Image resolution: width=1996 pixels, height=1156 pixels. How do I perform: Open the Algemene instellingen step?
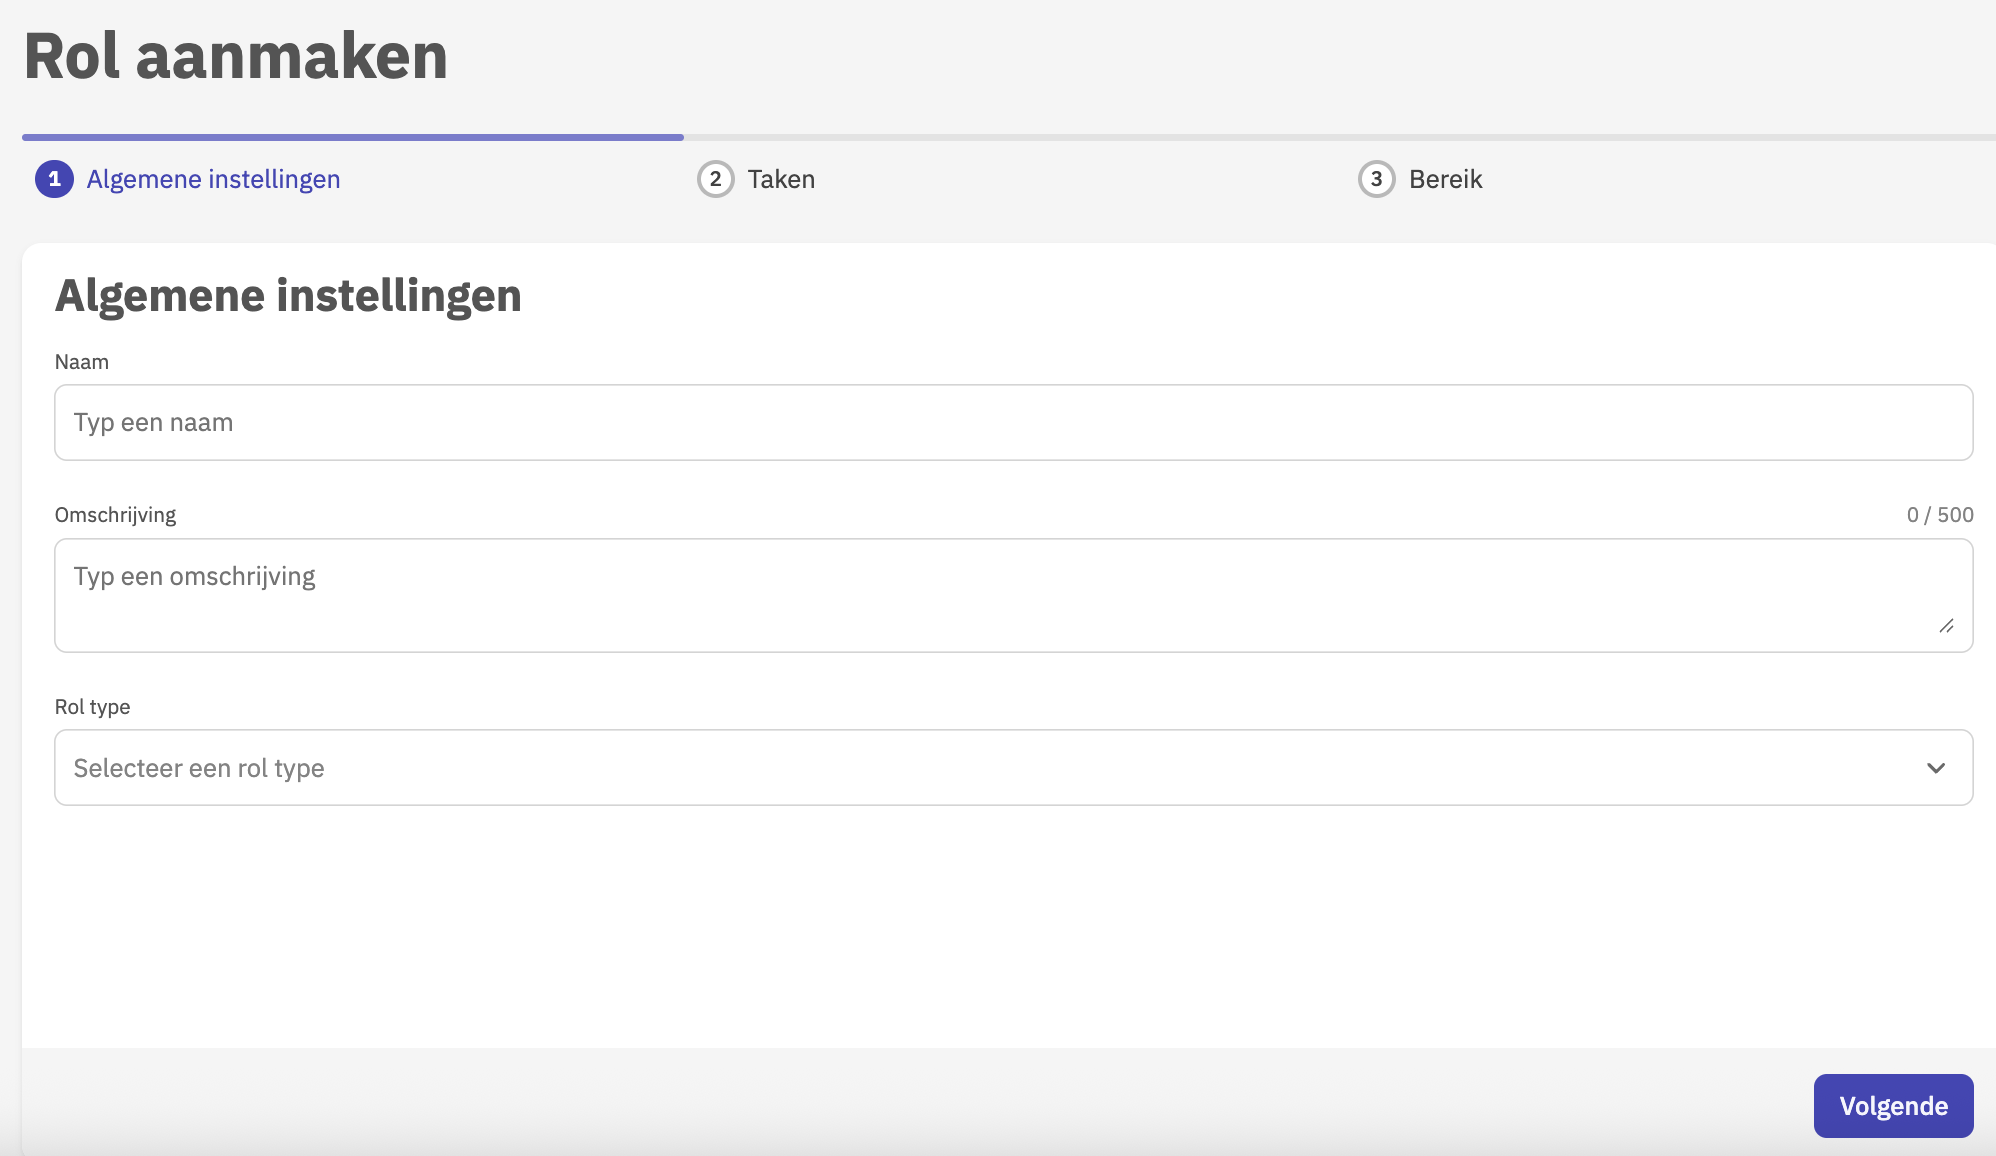(x=213, y=179)
